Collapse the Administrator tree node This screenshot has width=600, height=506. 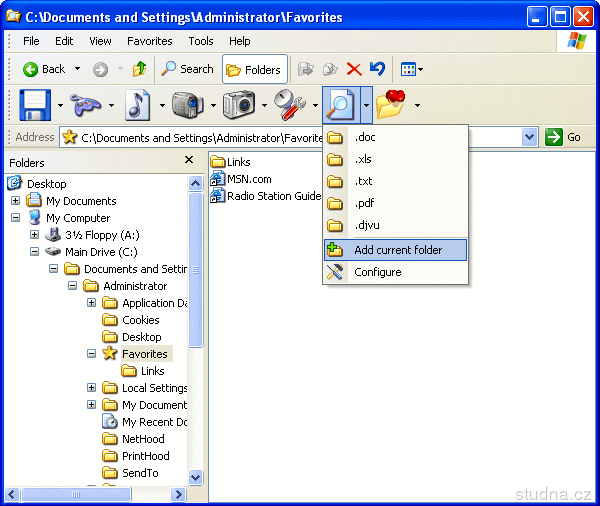[x=73, y=286]
